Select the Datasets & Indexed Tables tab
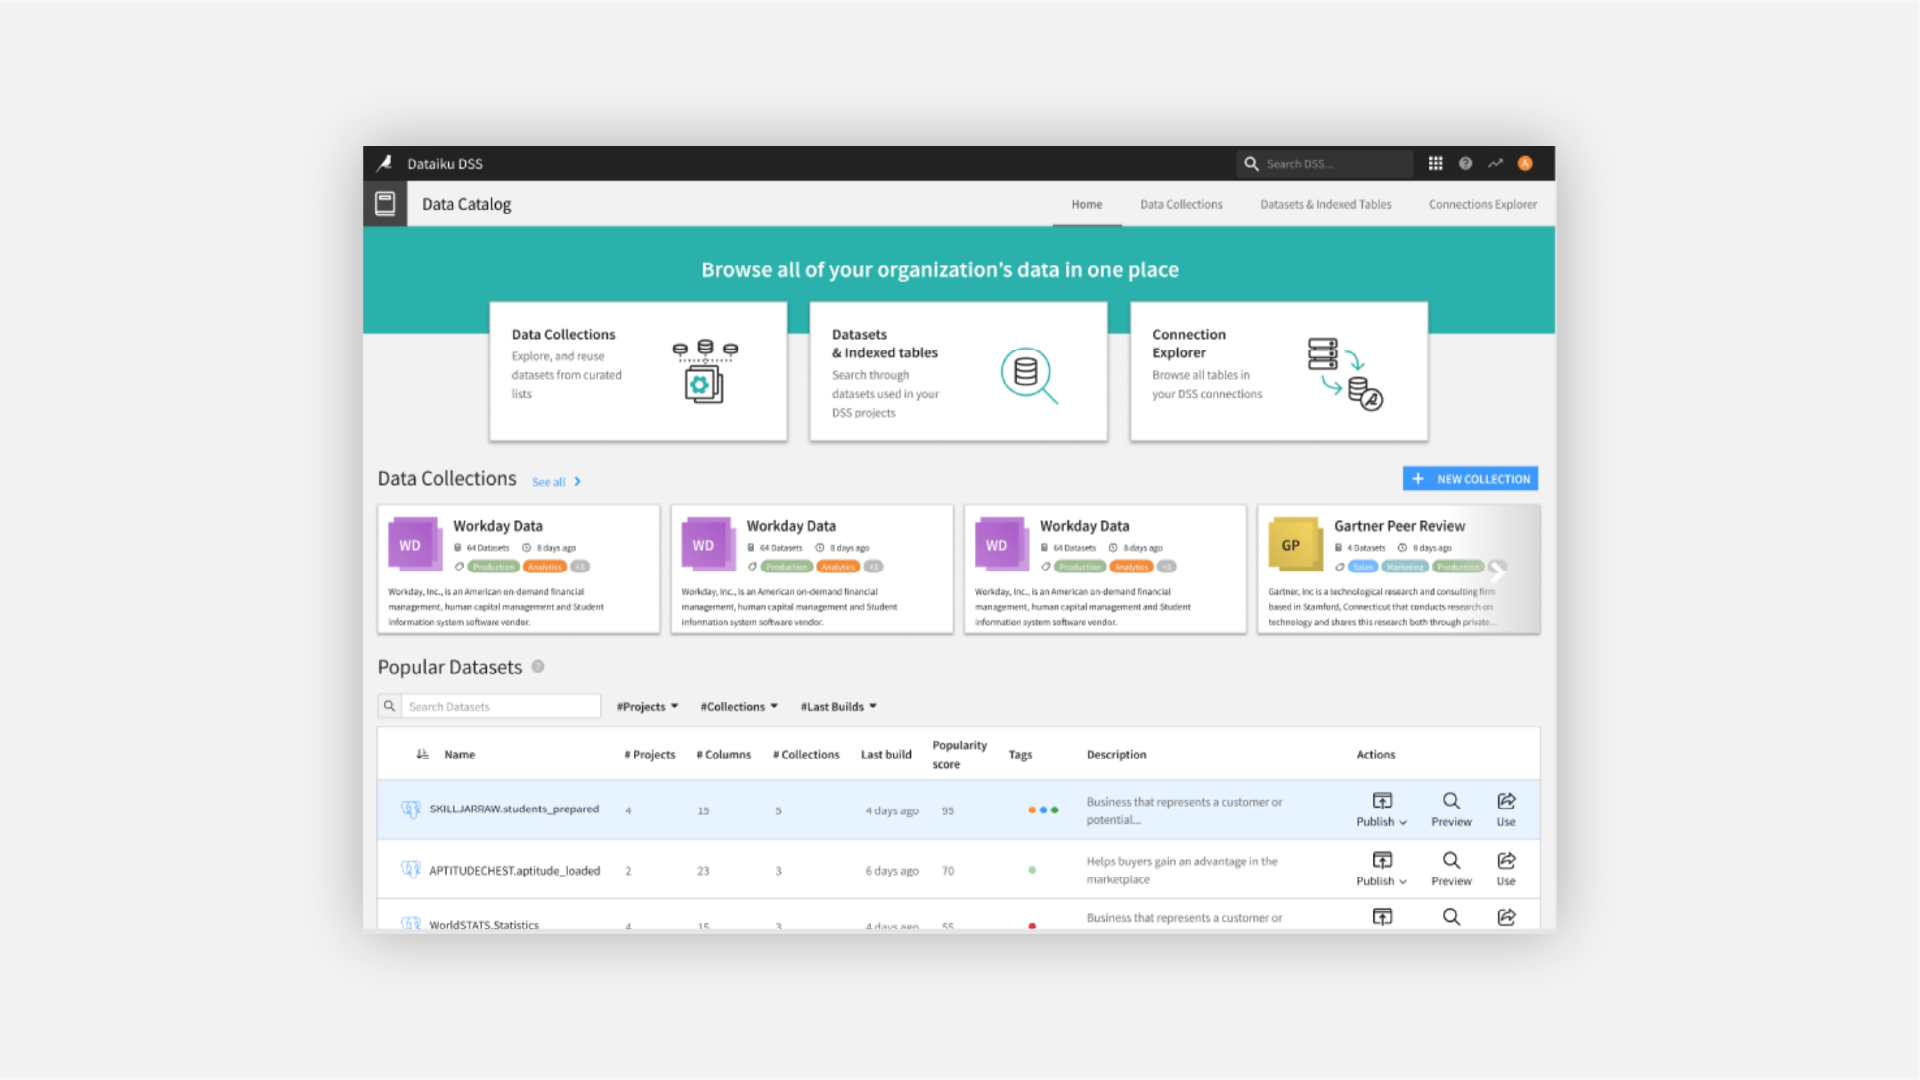This screenshot has height=1080, width=1920. (1325, 204)
